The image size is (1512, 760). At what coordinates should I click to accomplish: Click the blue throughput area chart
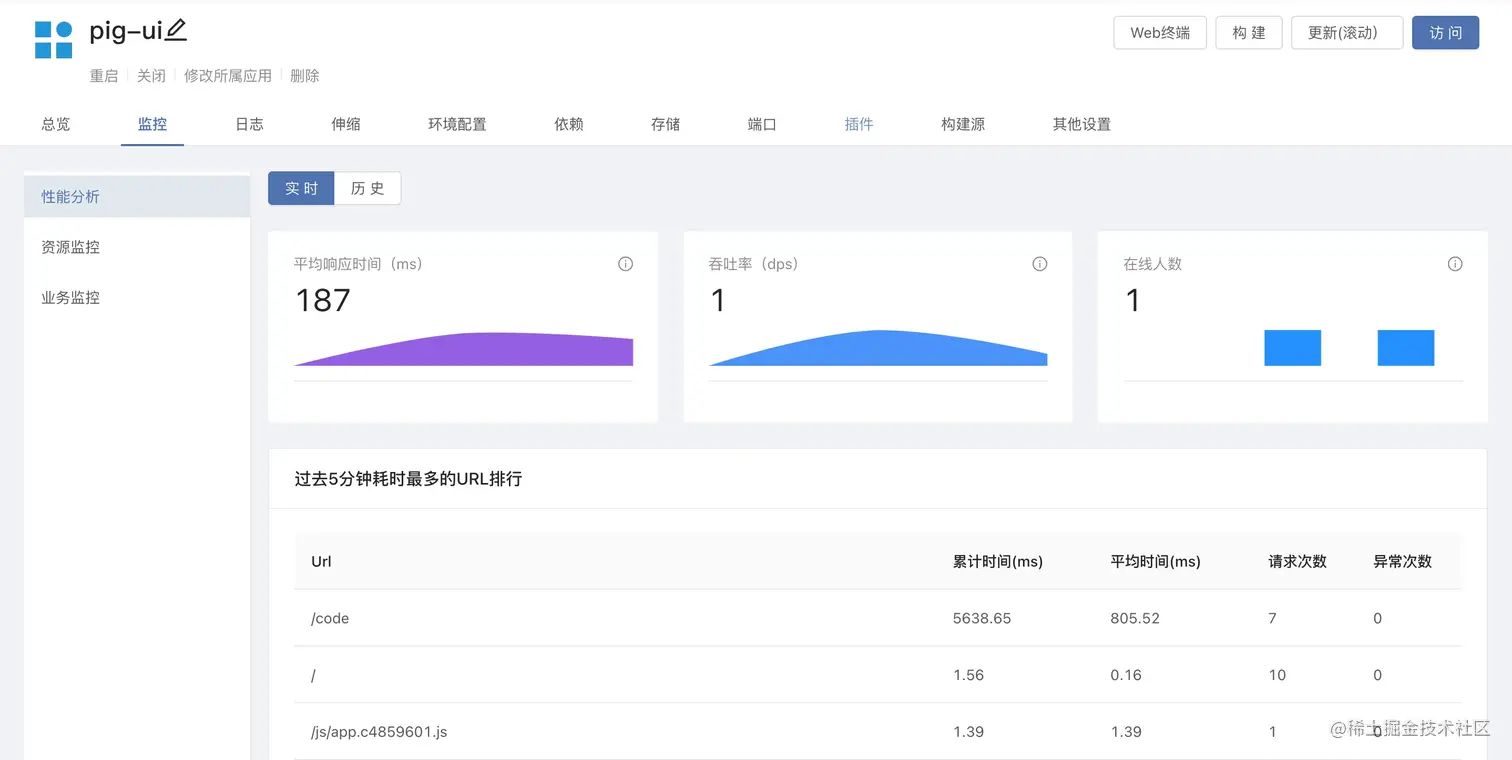(x=878, y=348)
